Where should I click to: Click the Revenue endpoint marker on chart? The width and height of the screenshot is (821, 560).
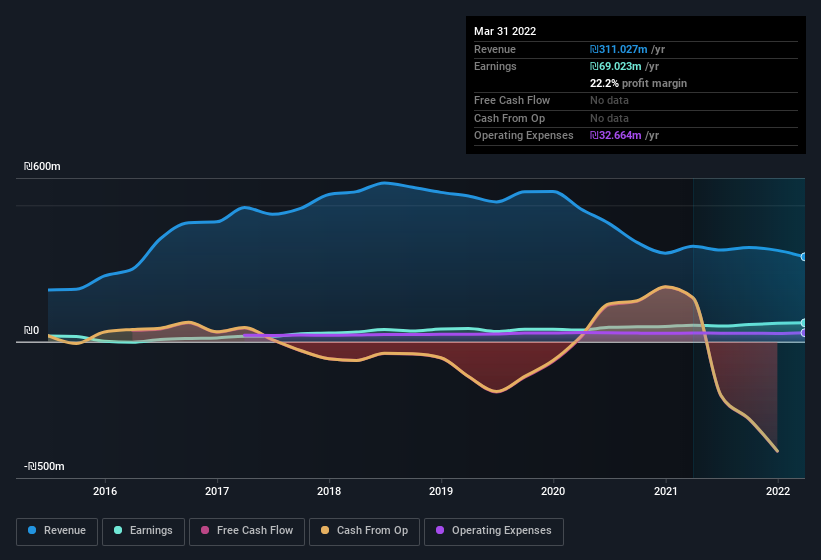click(x=804, y=256)
